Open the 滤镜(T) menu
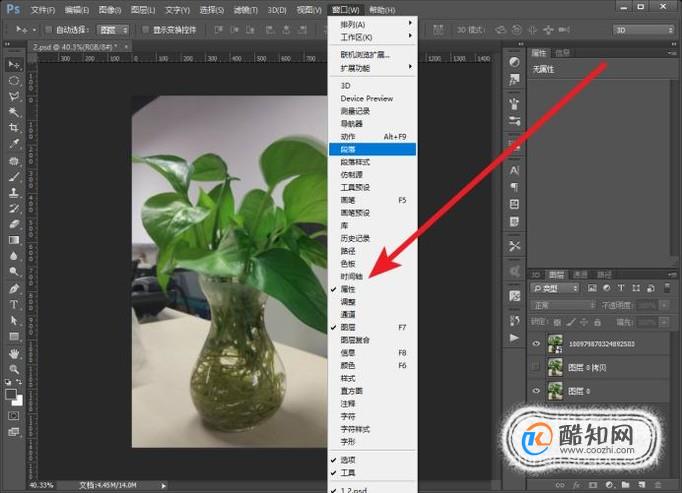Viewport: 682px width, 493px height. 246,10
